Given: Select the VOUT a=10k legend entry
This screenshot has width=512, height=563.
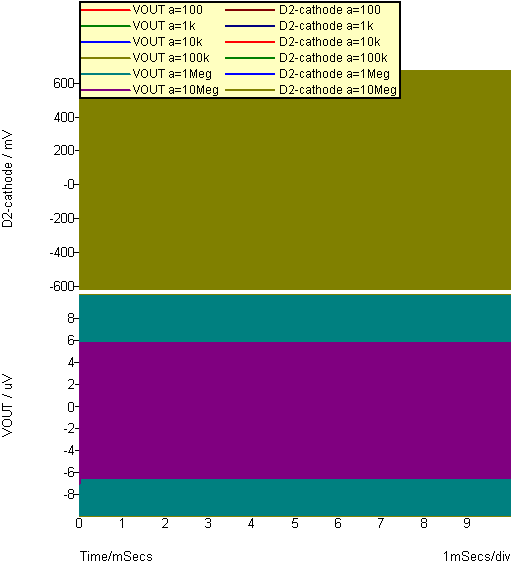Looking at the screenshot, I should tap(142, 42).
